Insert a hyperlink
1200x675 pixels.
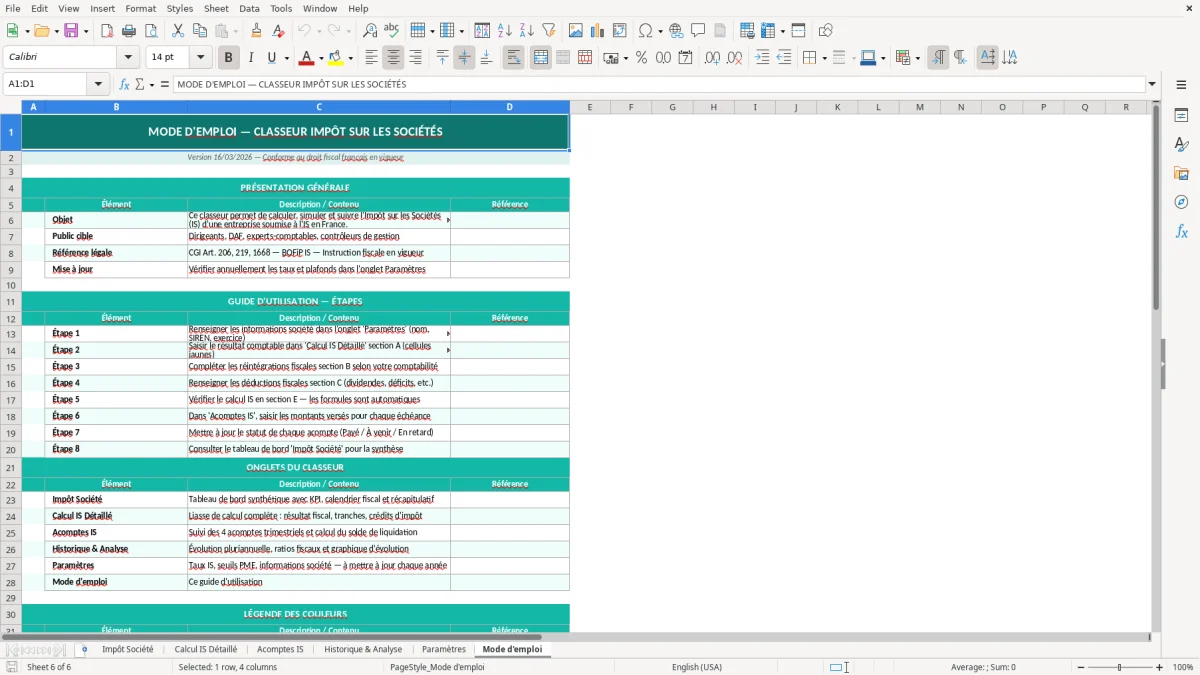click(x=676, y=31)
